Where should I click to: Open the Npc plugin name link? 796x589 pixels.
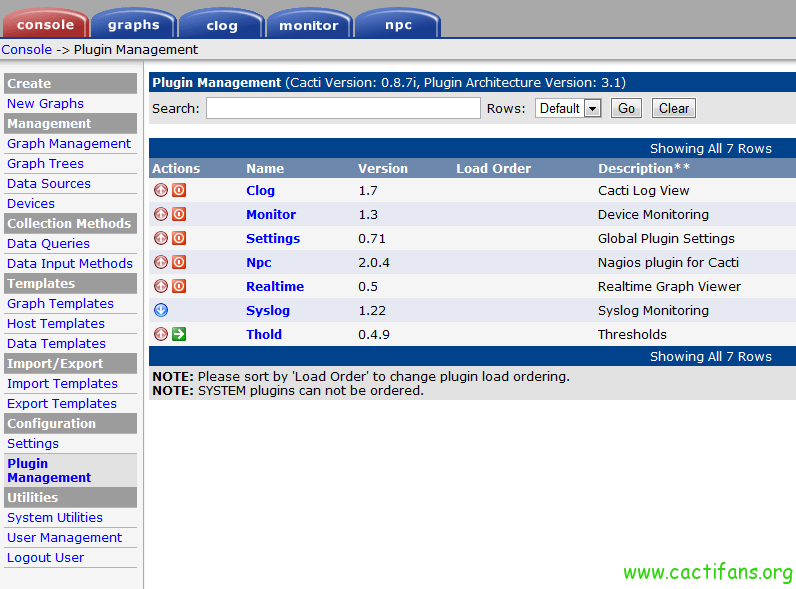[x=259, y=263]
